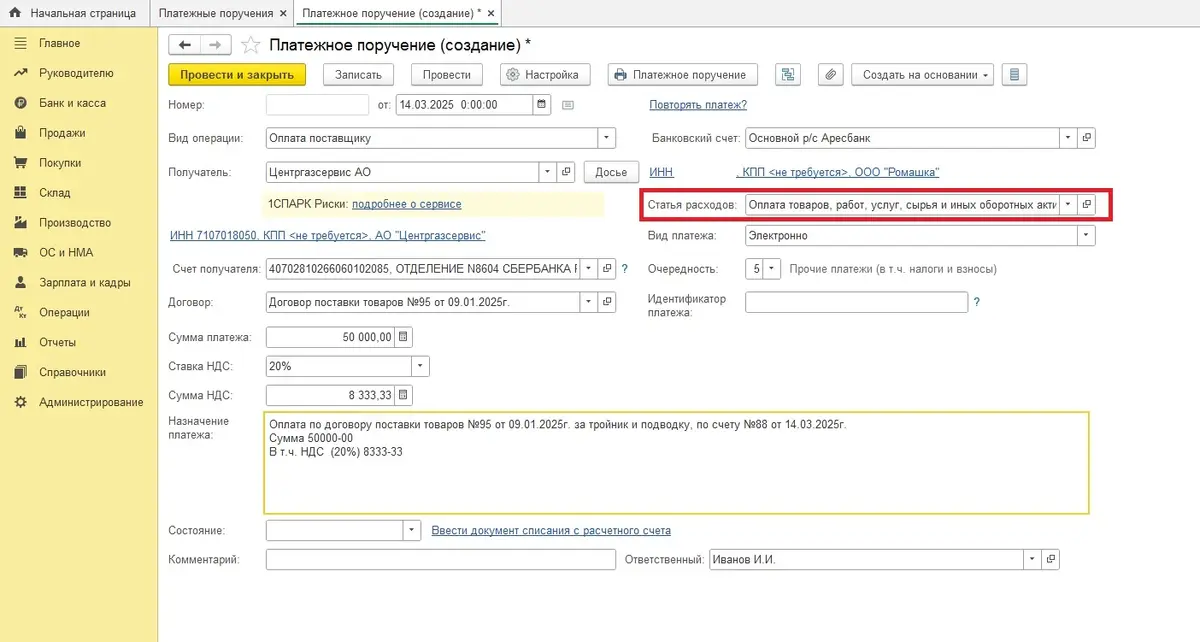Add form to favorites with star icon

(x=251, y=45)
